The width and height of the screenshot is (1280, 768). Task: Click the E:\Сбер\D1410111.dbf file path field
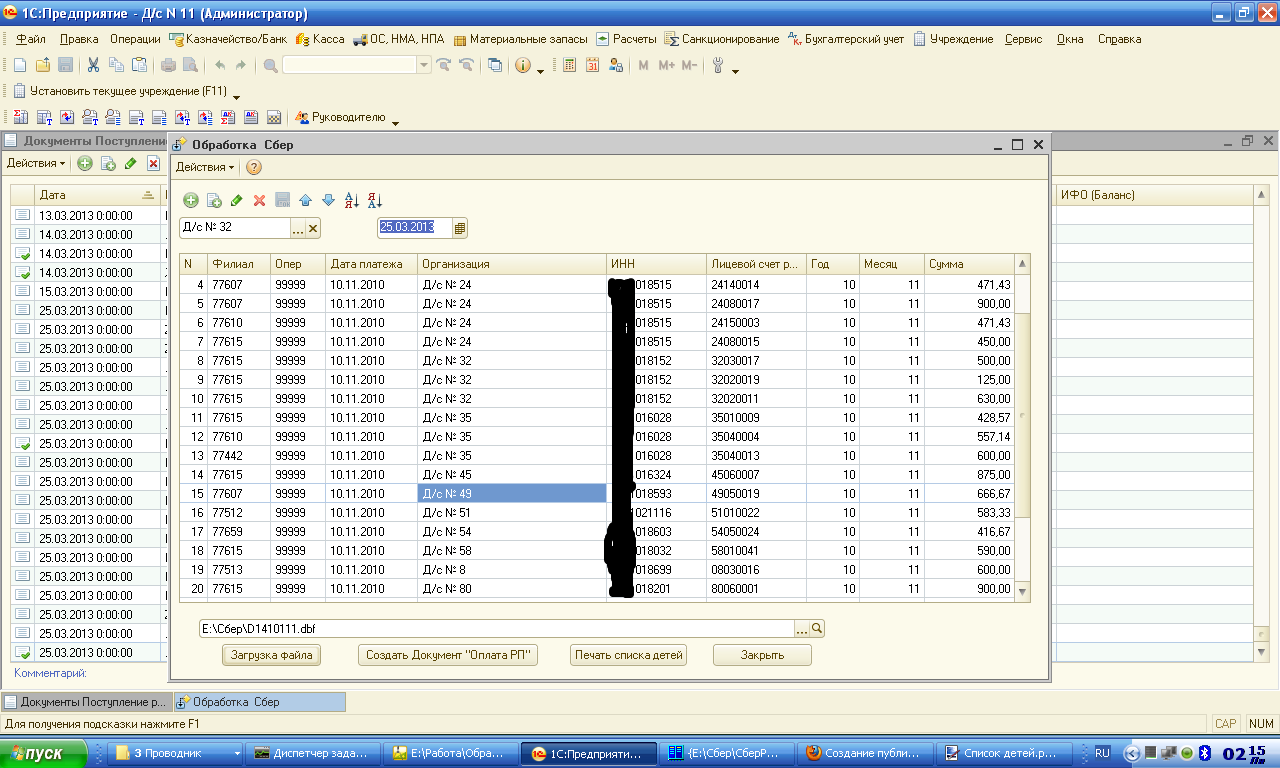[x=496, y=629]
